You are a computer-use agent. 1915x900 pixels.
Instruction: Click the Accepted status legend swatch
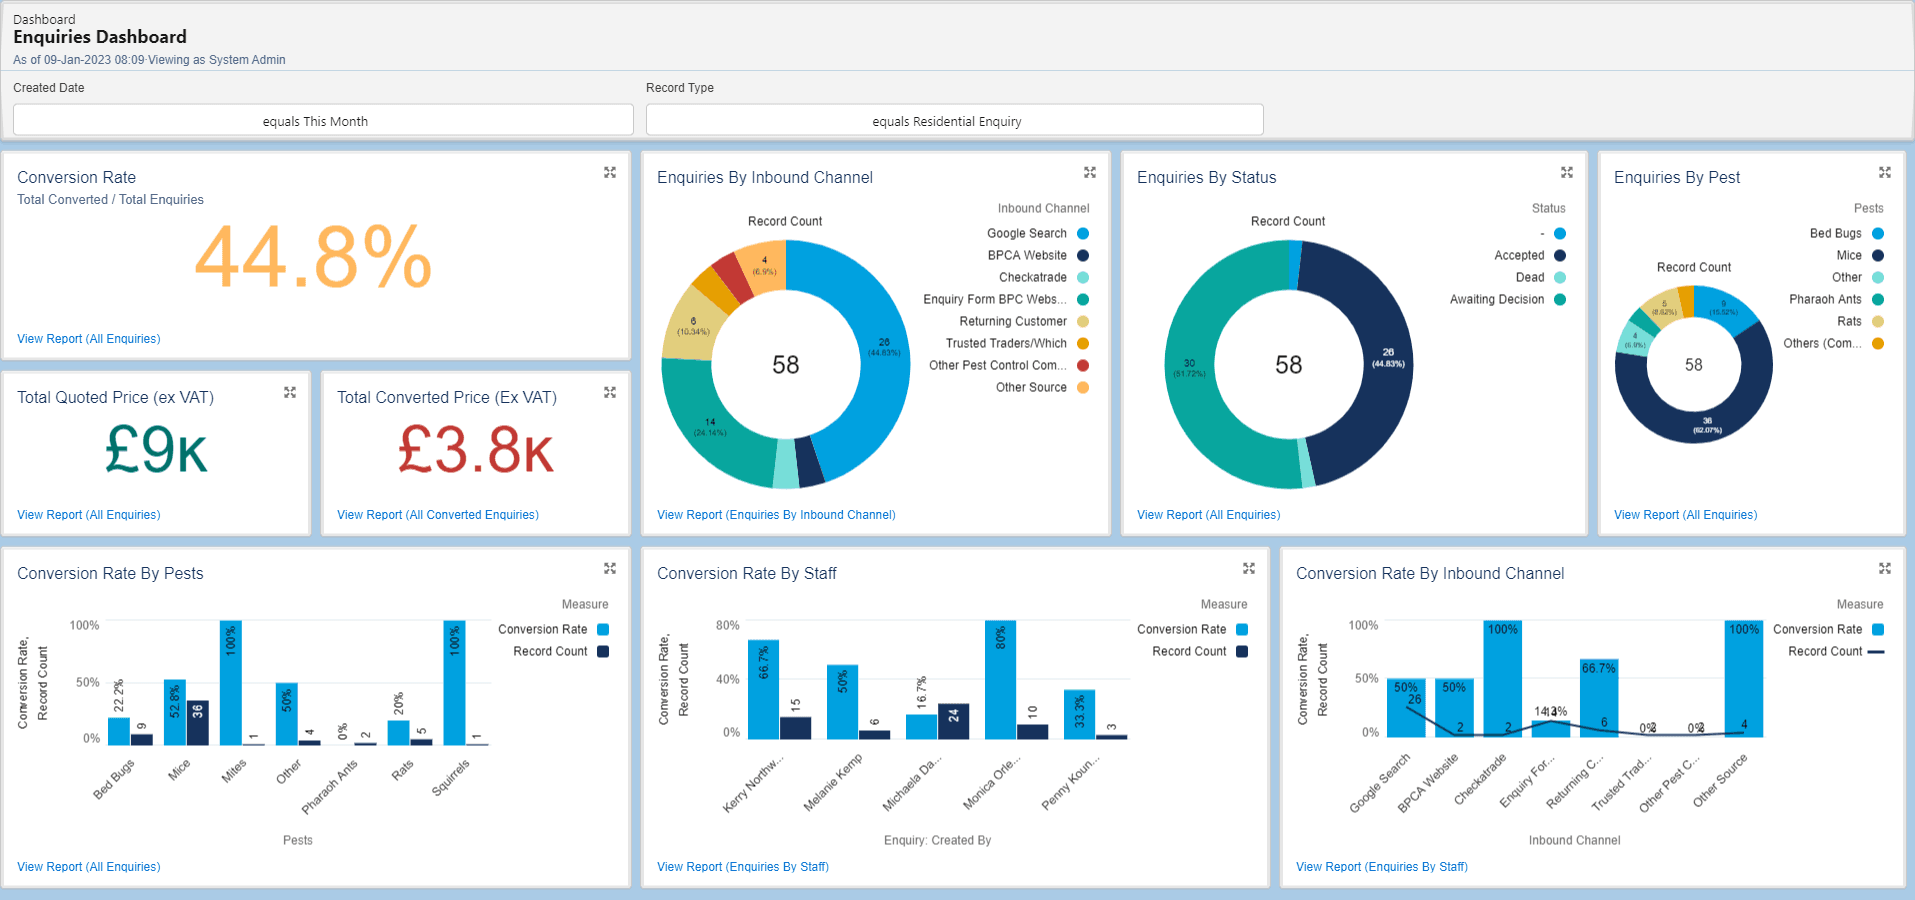(x=1560, y=256)
